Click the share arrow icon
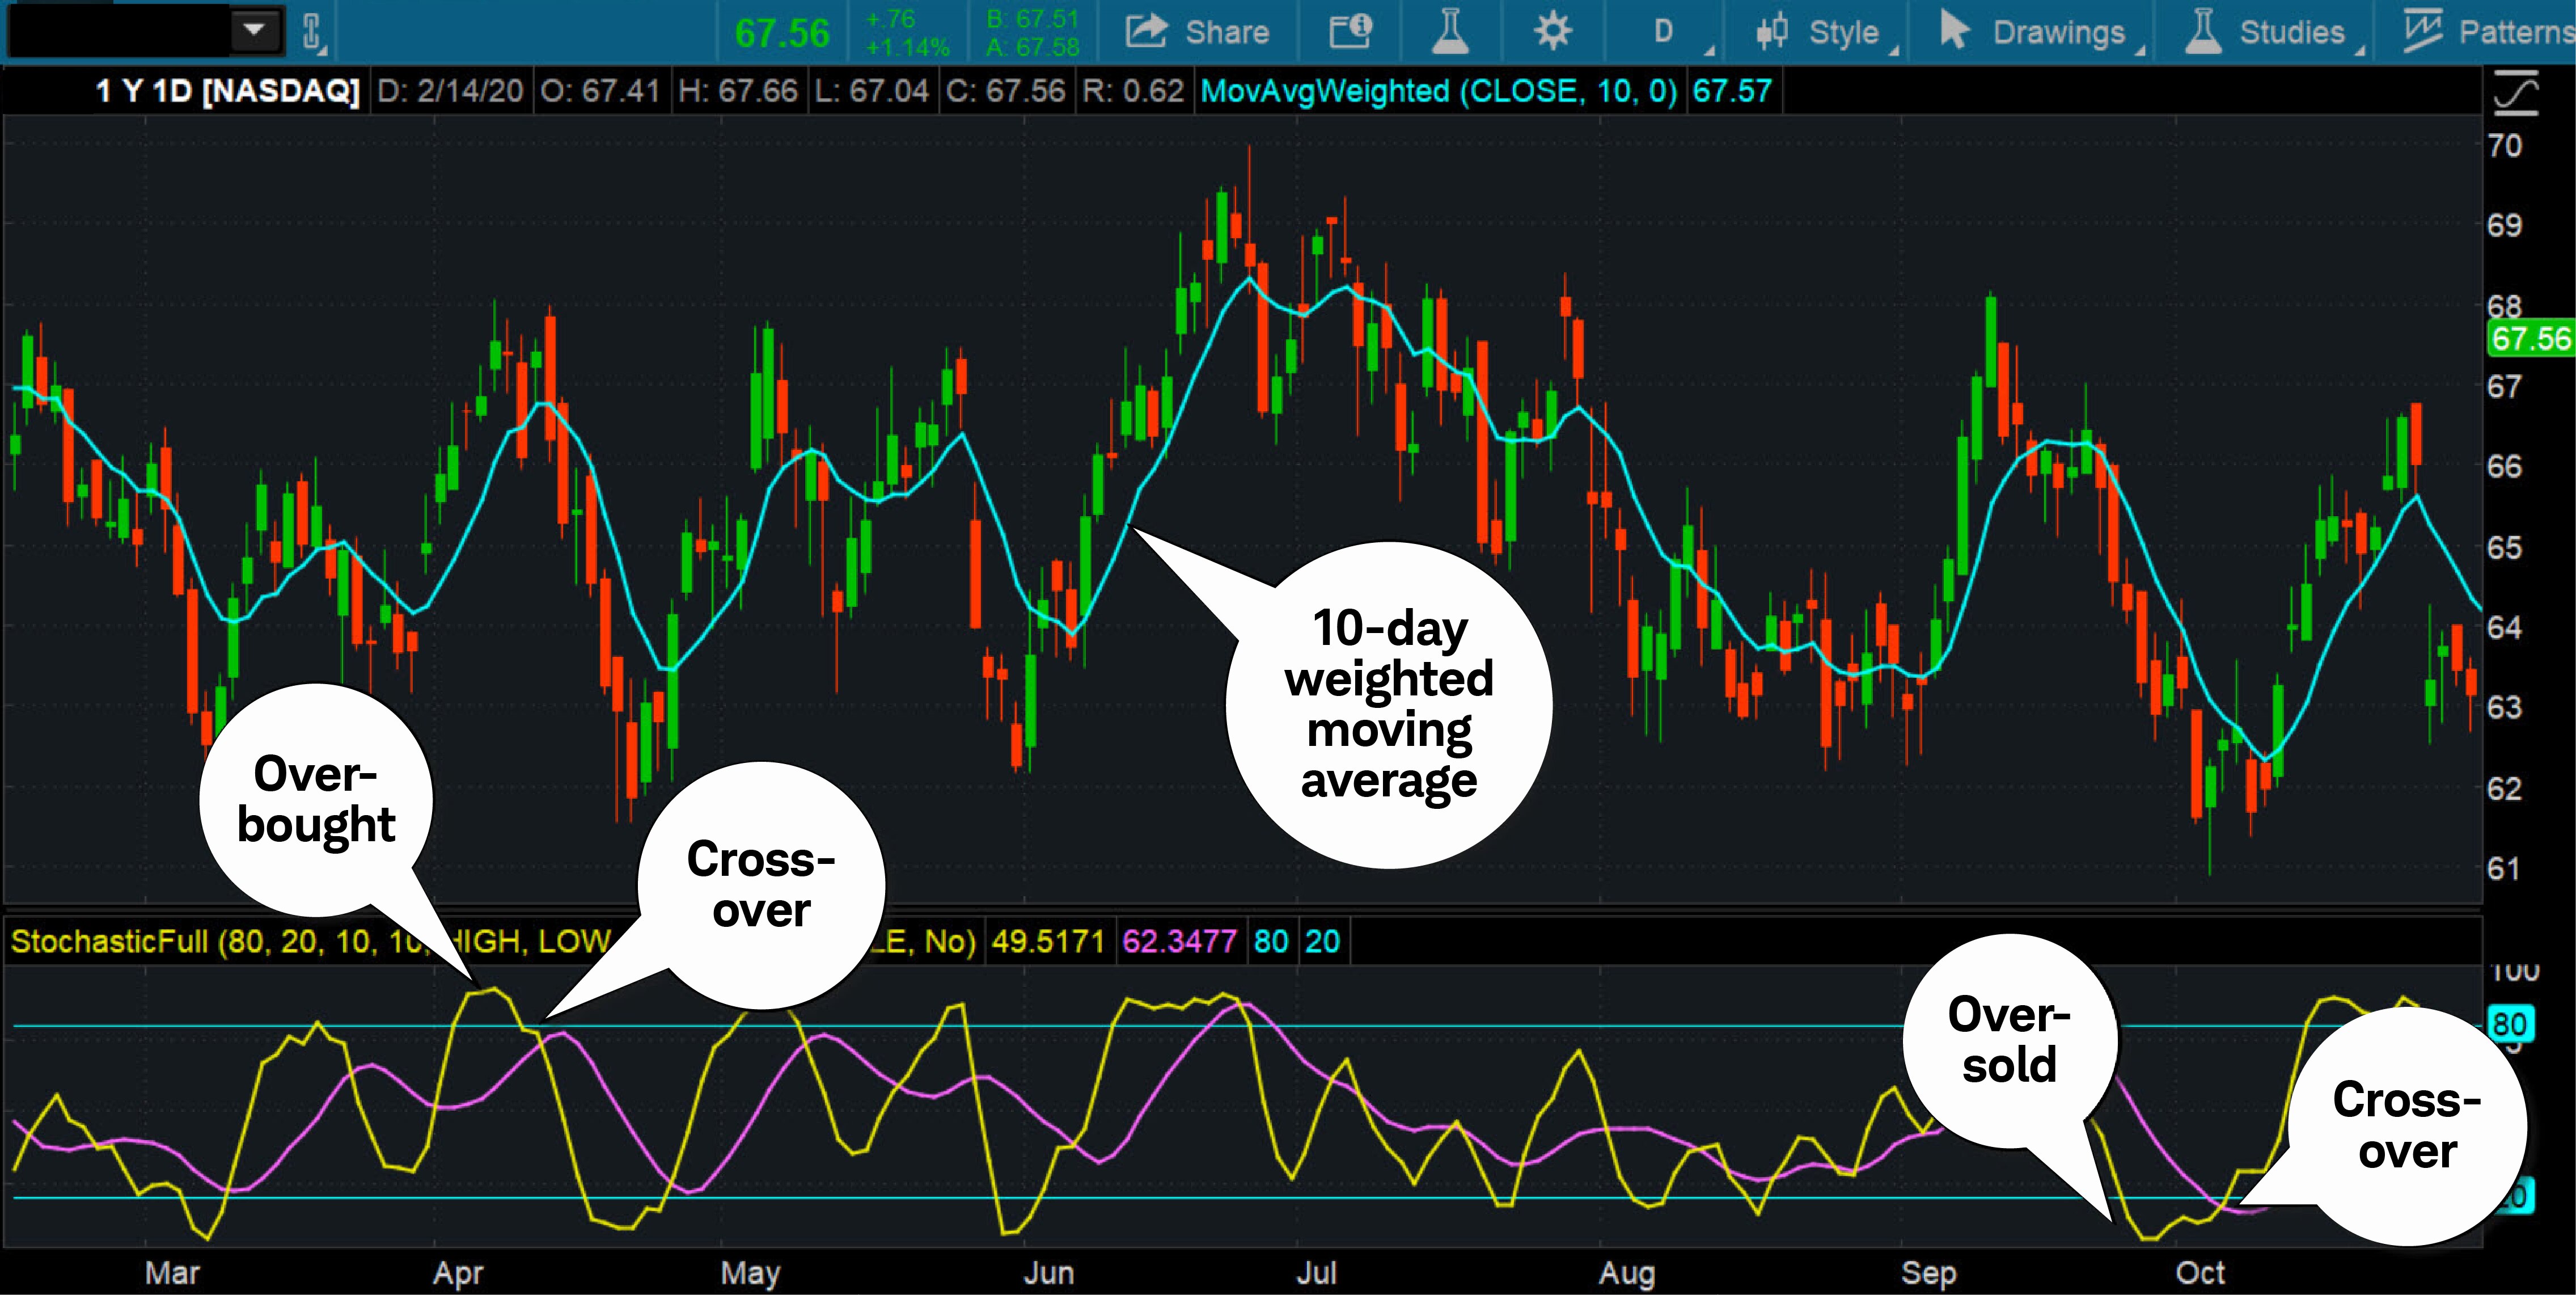The height and width of the screenshot is (1295, 2576). pyautogui.click(x=1146, y=30)
